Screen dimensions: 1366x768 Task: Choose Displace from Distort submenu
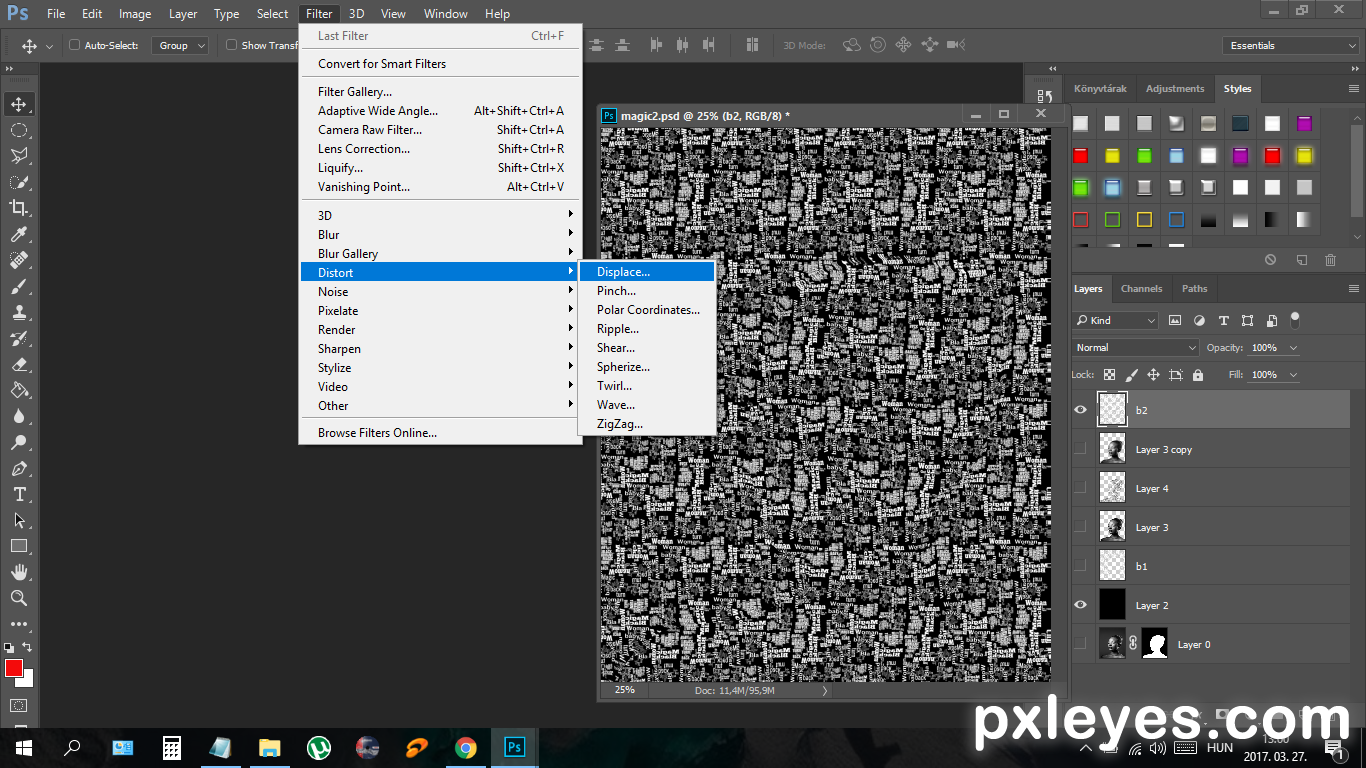647,272
